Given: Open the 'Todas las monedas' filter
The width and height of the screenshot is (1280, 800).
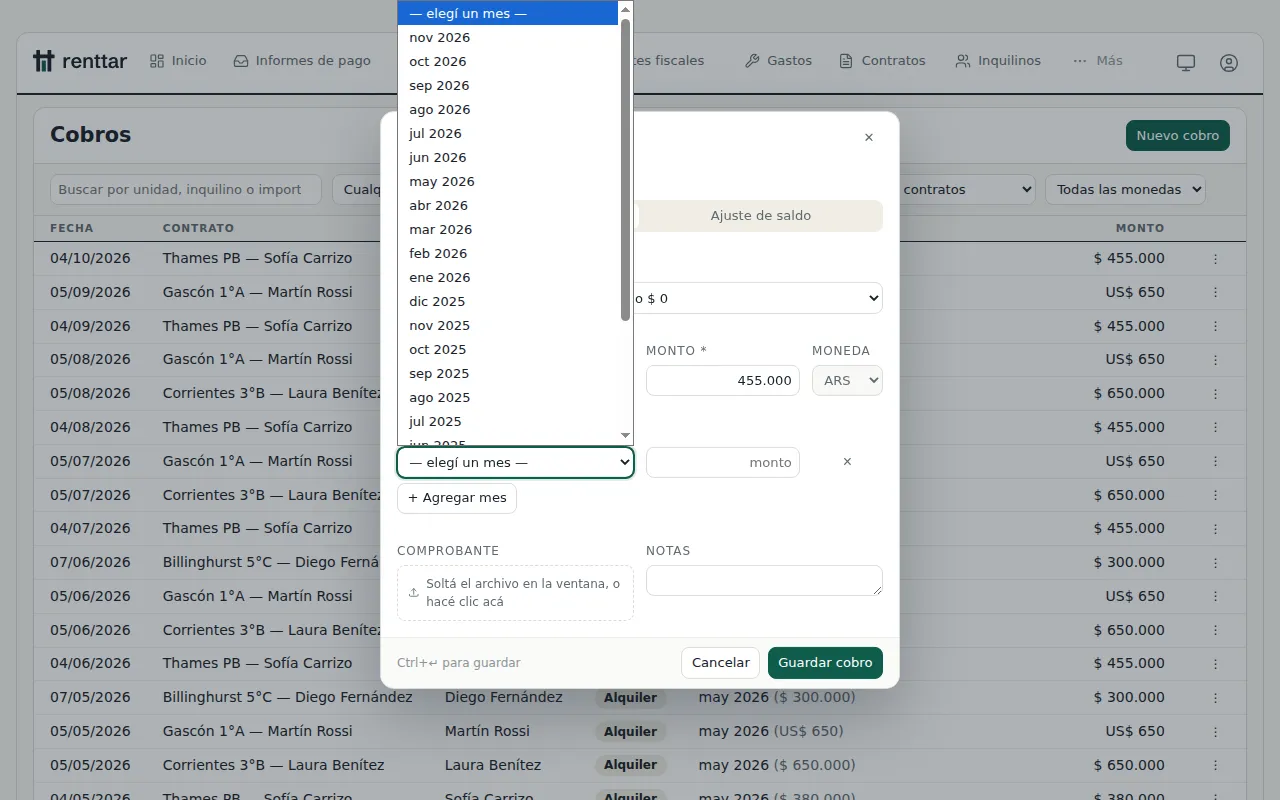Looking at the screenshot, I should [1125, 189].
